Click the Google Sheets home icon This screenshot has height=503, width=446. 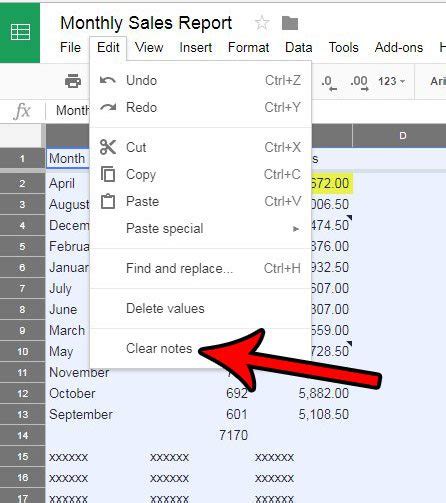click(20, 32)
